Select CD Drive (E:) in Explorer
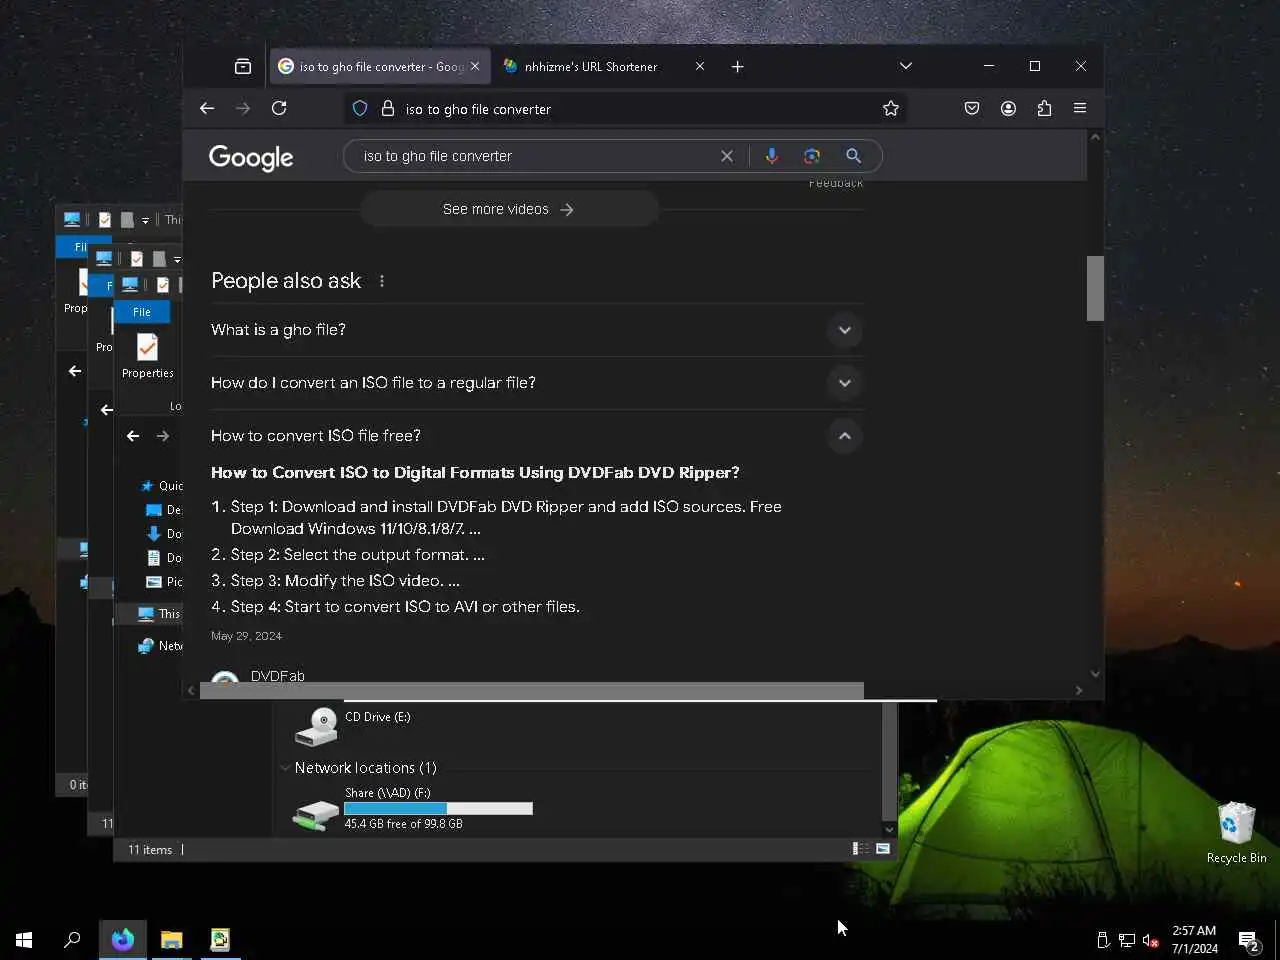The height and width of the screenshot is (960, 1280). [x=353, y=726]
